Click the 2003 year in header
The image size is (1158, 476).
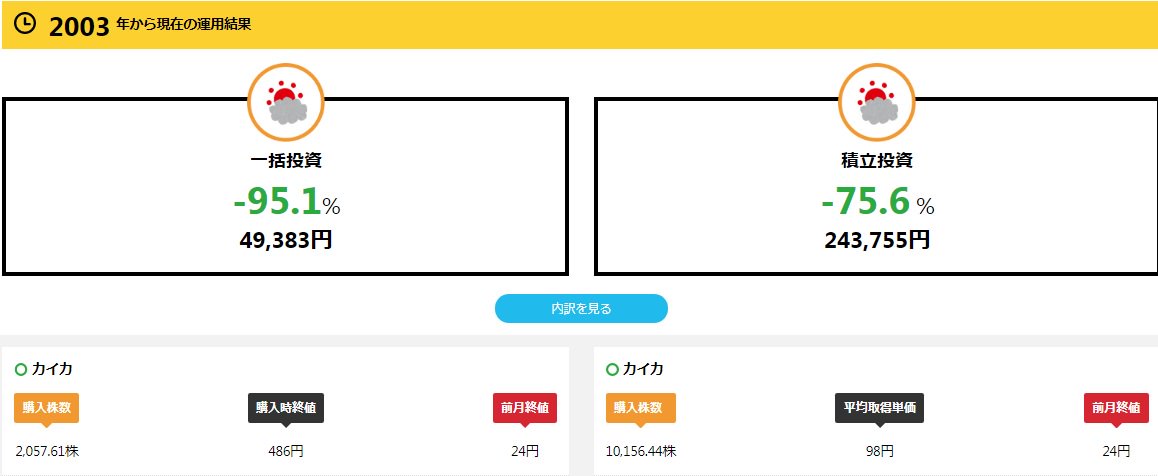(x=78, y=26)
